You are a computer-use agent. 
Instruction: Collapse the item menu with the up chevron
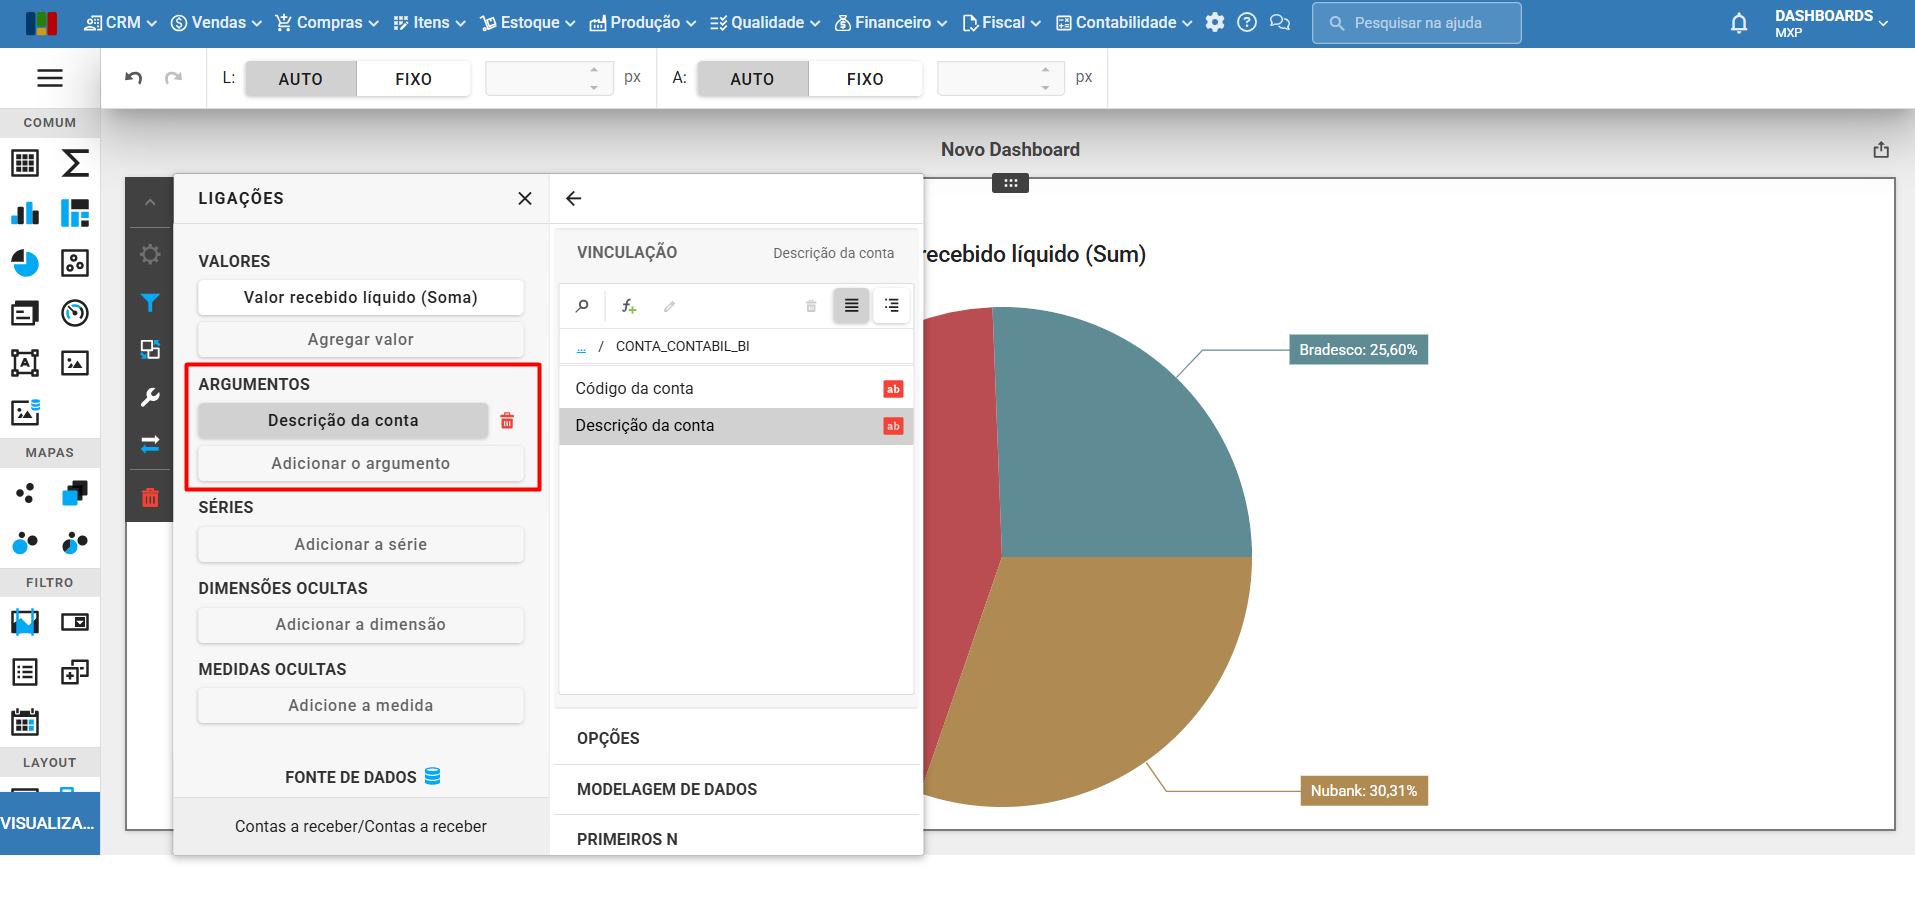150,202
